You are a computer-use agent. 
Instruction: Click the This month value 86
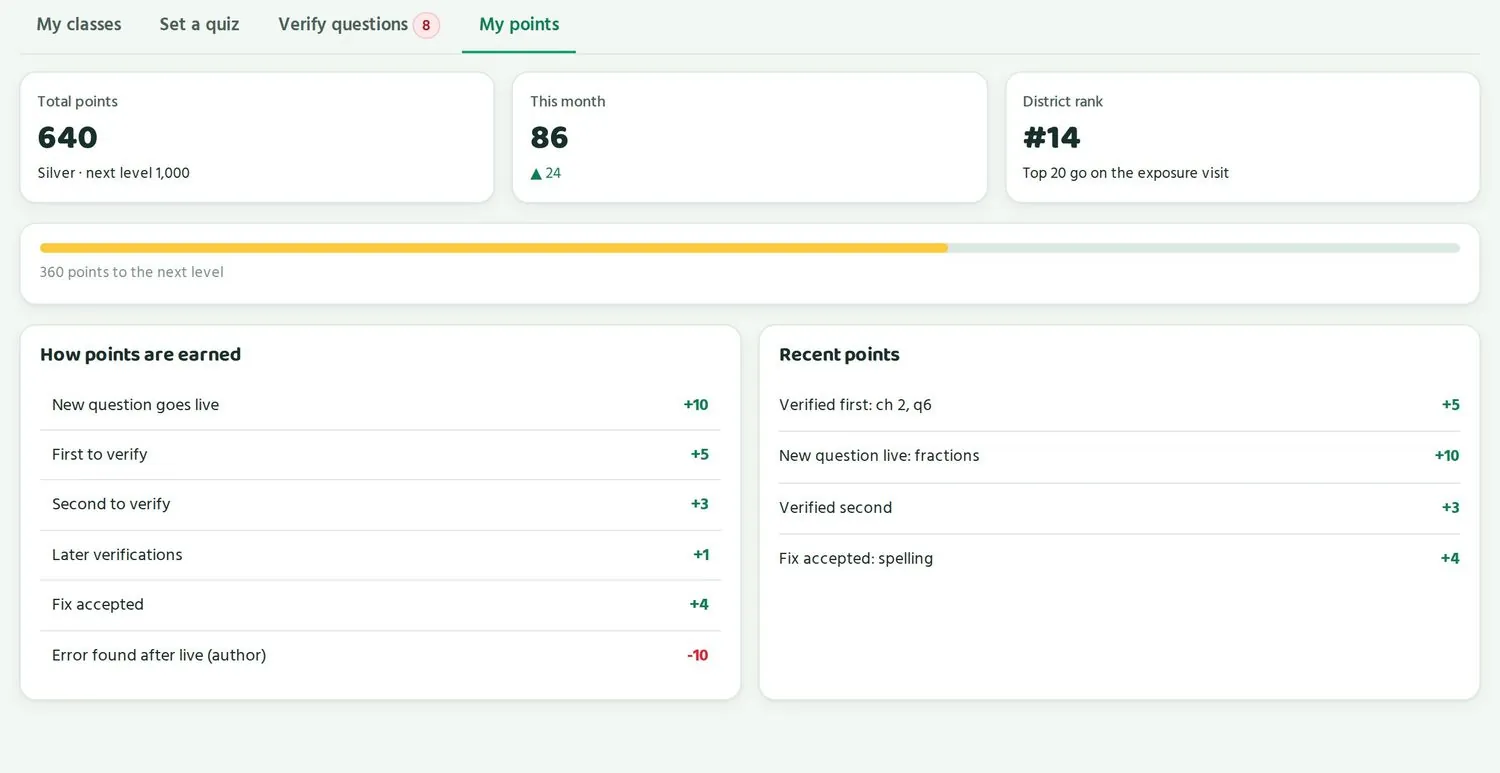[549, 137]
